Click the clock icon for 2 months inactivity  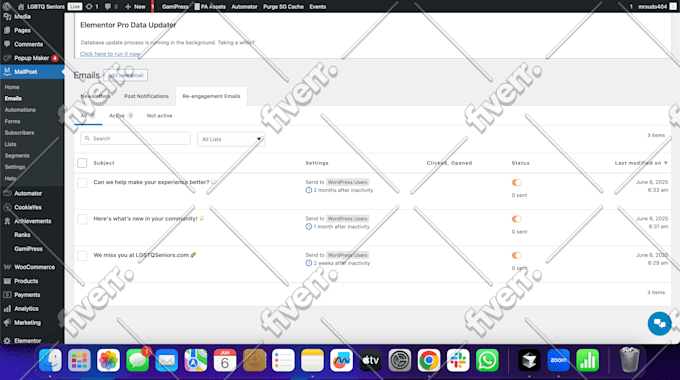click(x=308, y=190)
